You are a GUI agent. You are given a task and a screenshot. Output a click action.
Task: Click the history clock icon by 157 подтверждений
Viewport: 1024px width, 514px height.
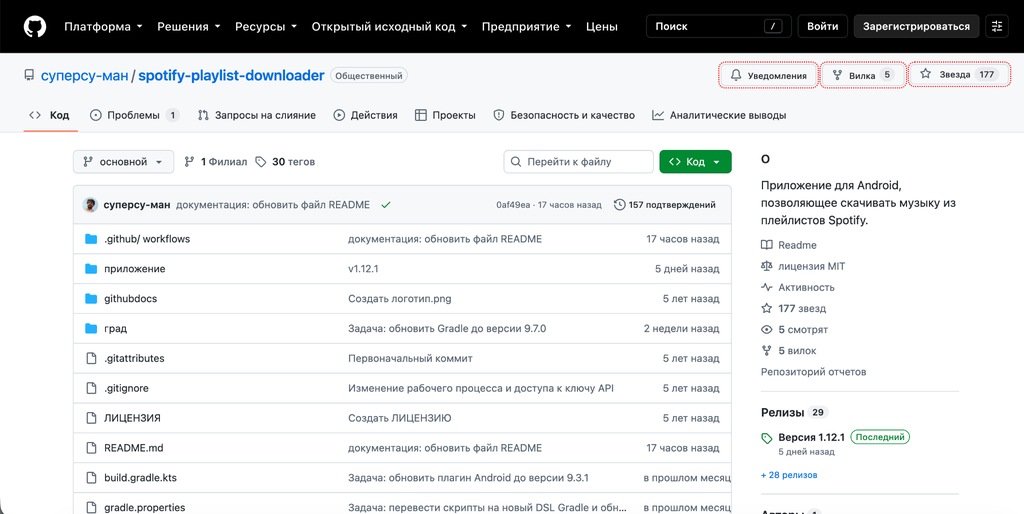[620, 205]
